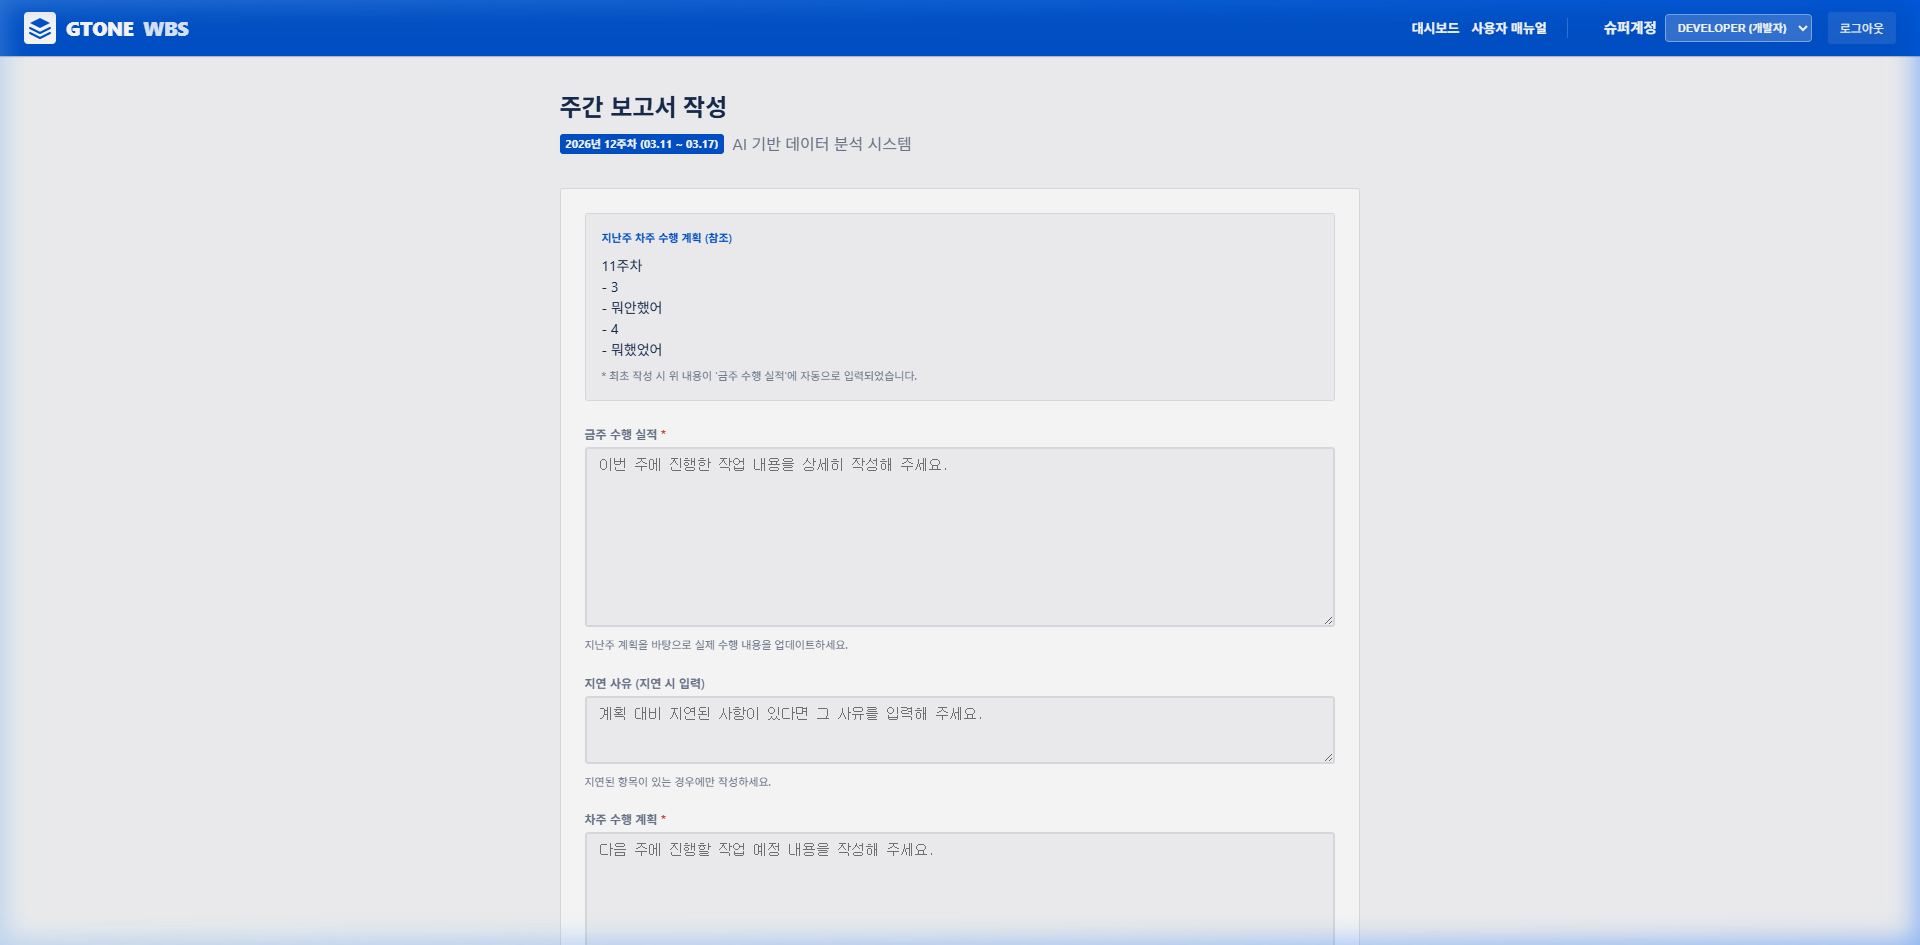Grab the resize handle of 지연 사유 box
The image size is (1920, 945).
(1328, 758)
